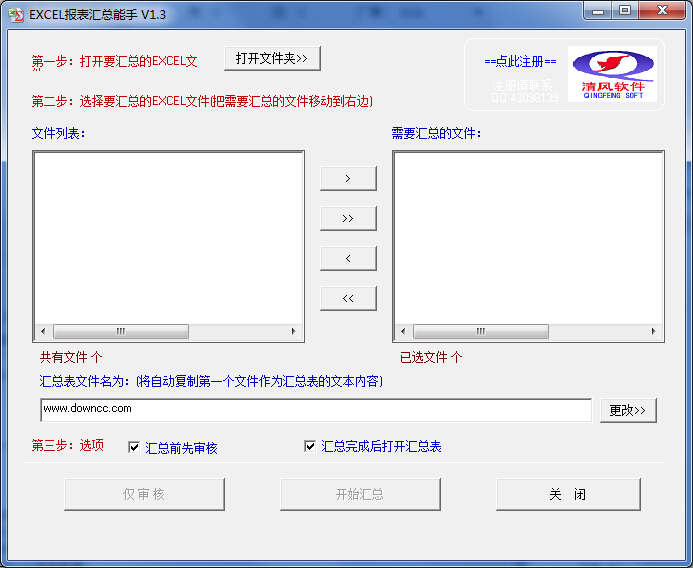Viewport: 693px width, 568px height.
Task: Remove all files with << button
Action: coord(348,298)
